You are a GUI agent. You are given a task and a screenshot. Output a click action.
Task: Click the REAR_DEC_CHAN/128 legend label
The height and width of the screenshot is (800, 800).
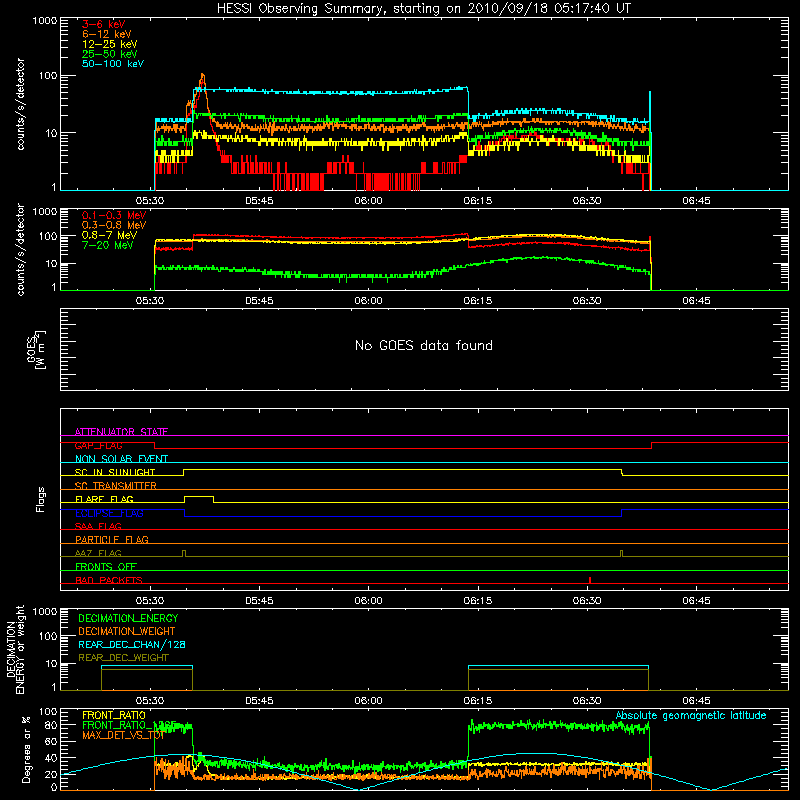[x=132, y=644]
